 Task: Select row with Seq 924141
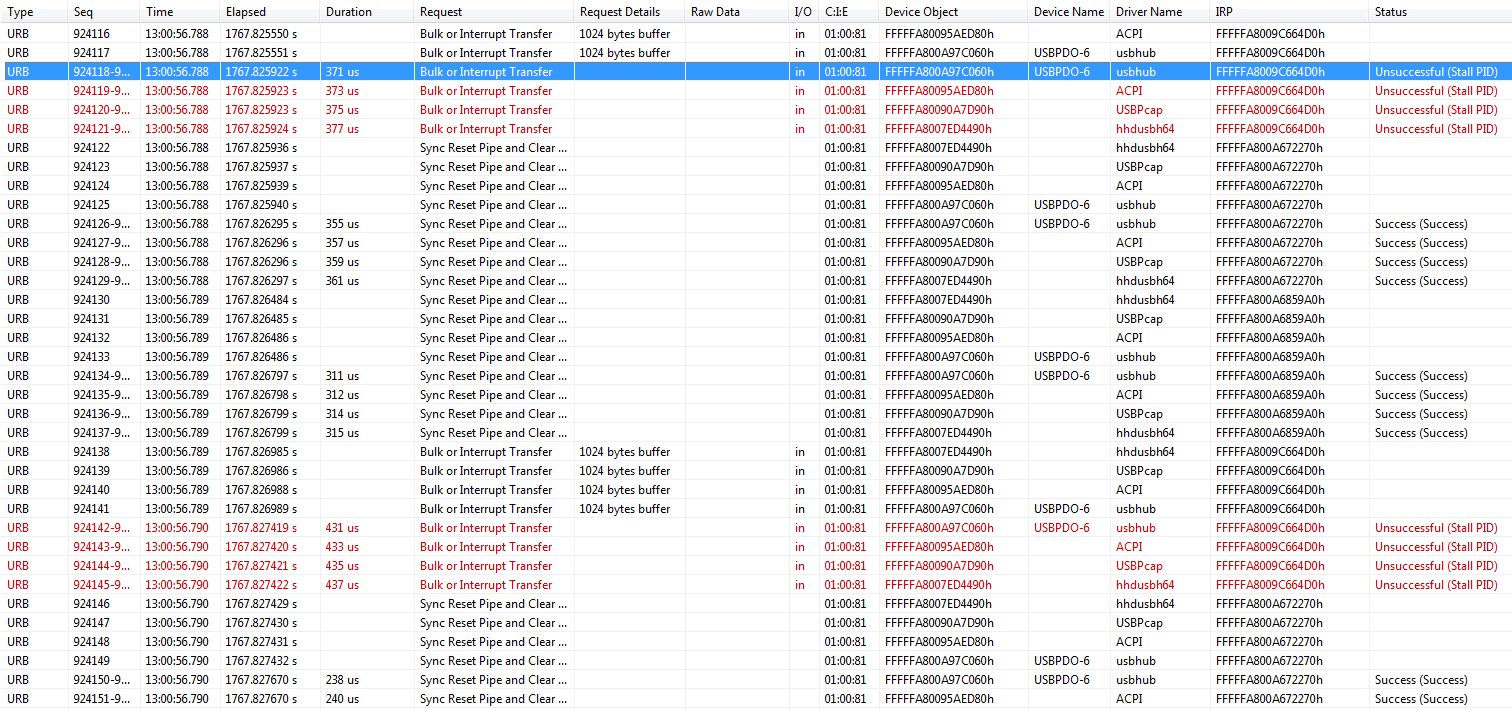pos(756,509)
